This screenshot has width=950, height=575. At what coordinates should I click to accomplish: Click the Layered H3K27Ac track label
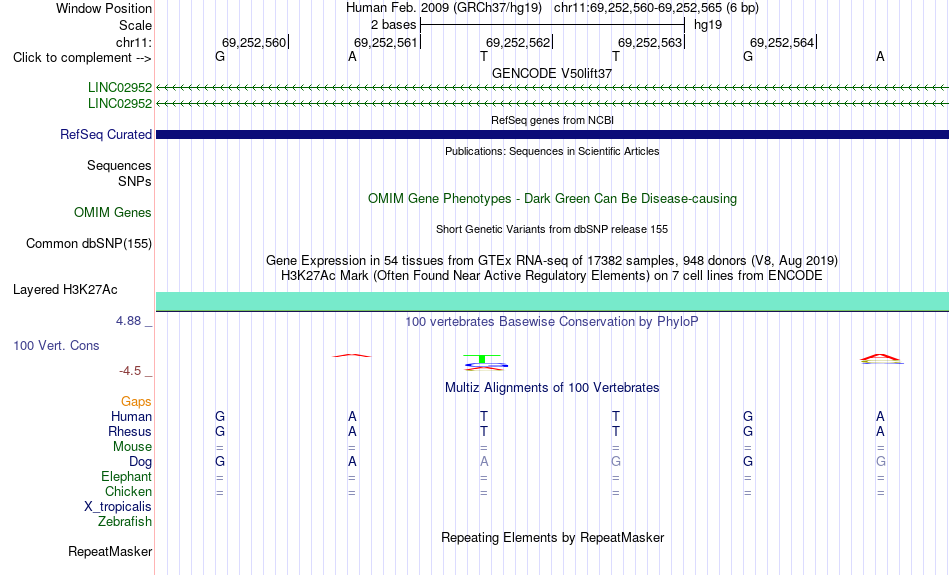(65, 290)
